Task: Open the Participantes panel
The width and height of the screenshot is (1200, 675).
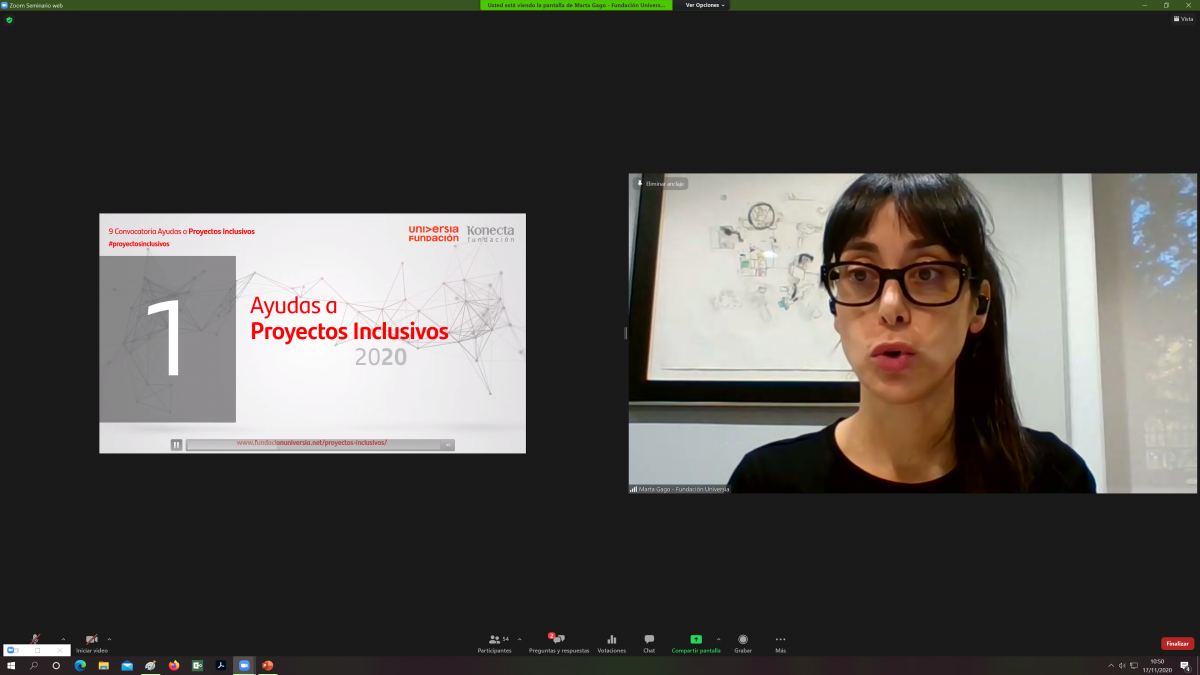Action: coord(494,643)
